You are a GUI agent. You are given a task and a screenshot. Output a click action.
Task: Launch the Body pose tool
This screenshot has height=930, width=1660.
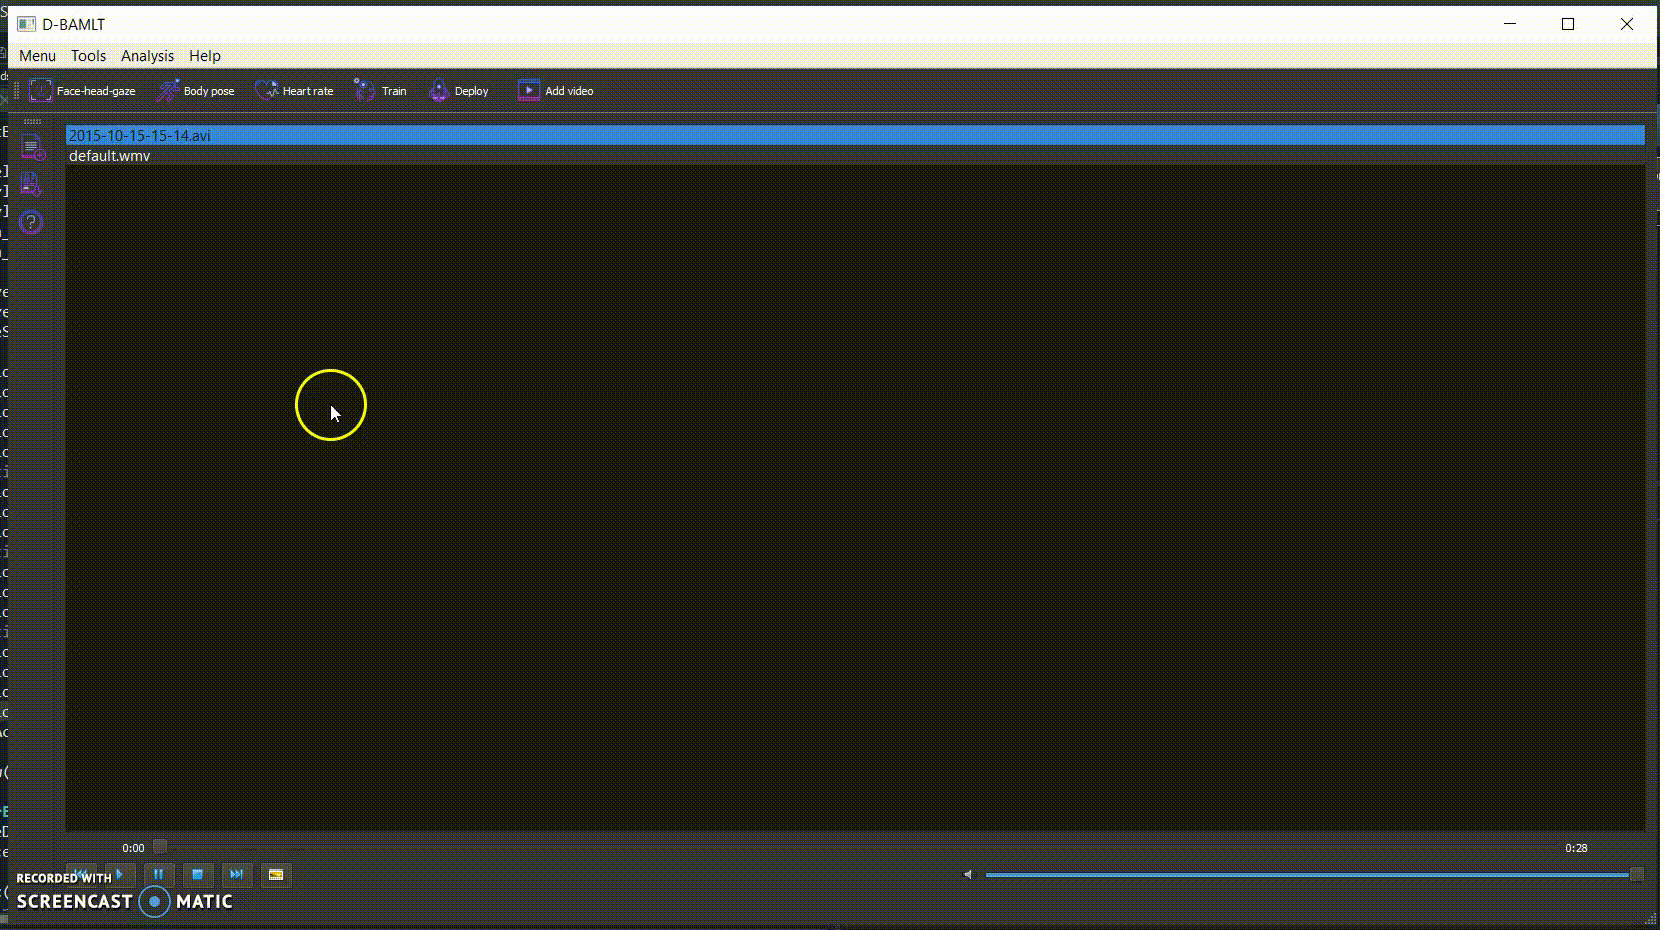coord(196,91)
